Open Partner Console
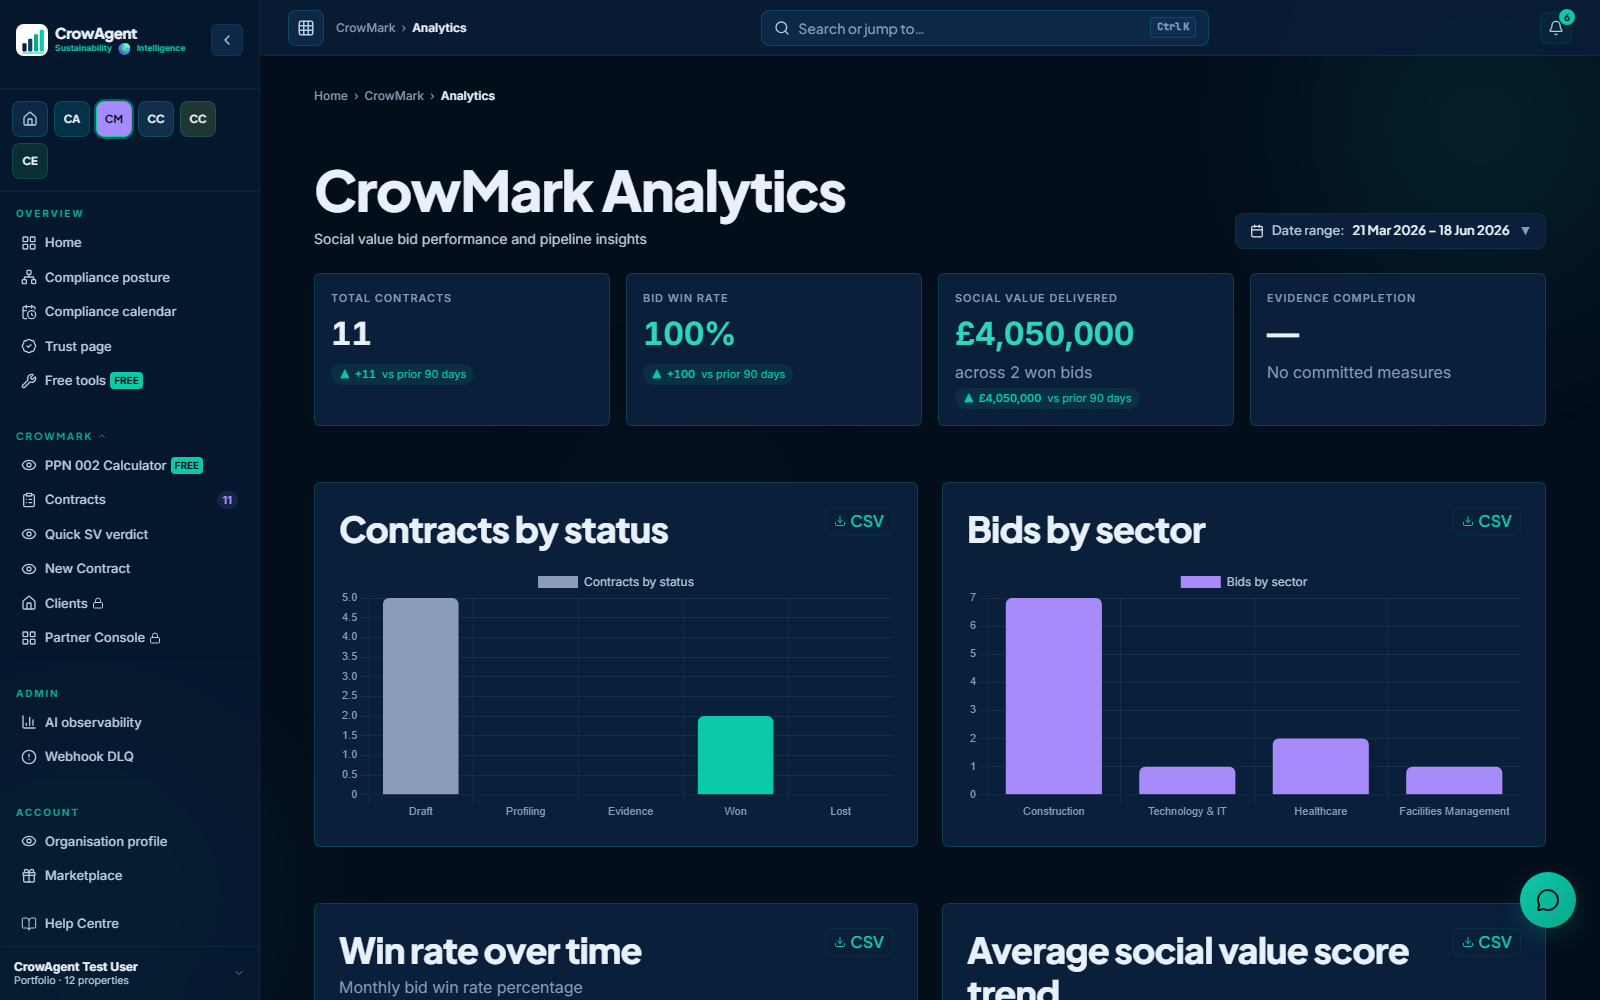Image resolution: width=1600 pixels, height=1000 pixels. pos(128,638)
